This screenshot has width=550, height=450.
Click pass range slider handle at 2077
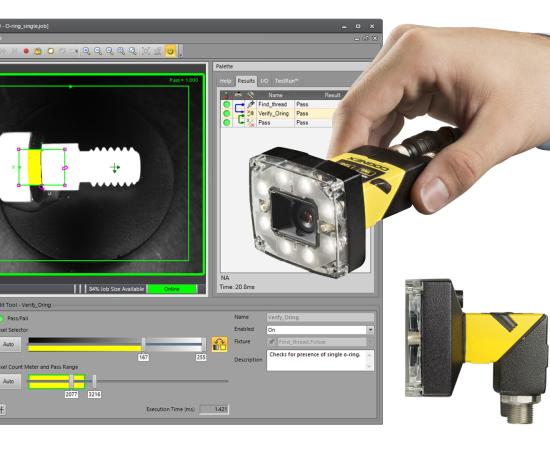click(x=72, y=381)
